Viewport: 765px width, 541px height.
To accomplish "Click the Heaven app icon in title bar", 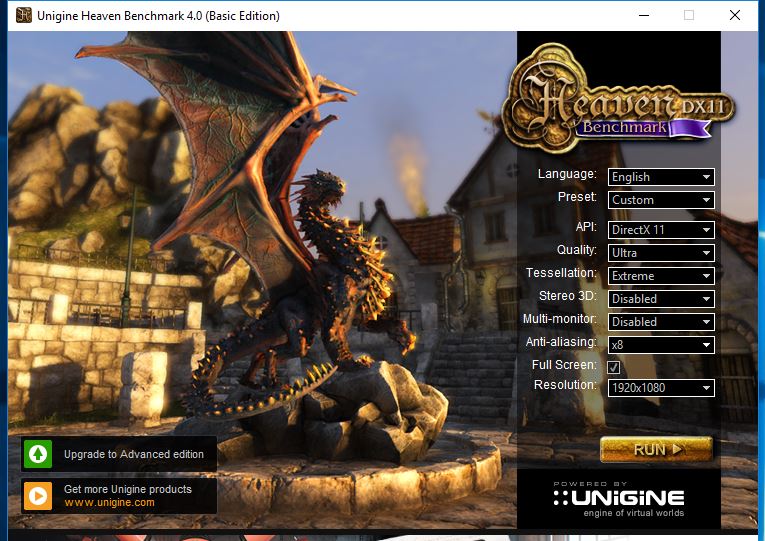I will (24, 16).
